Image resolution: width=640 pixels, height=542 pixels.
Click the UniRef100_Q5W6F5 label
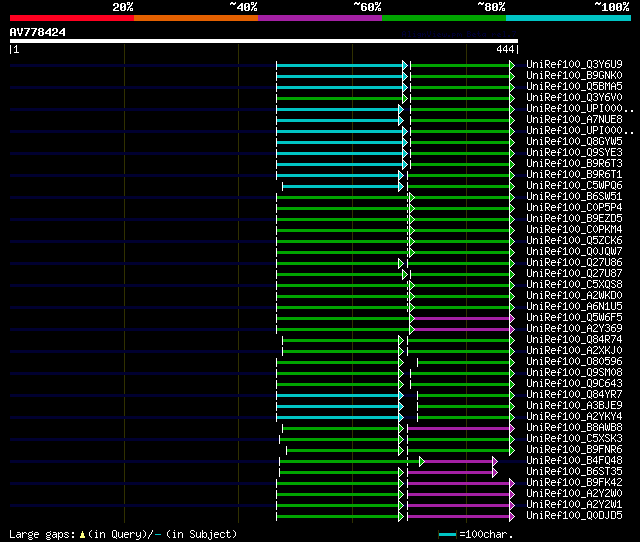point(574,318)
